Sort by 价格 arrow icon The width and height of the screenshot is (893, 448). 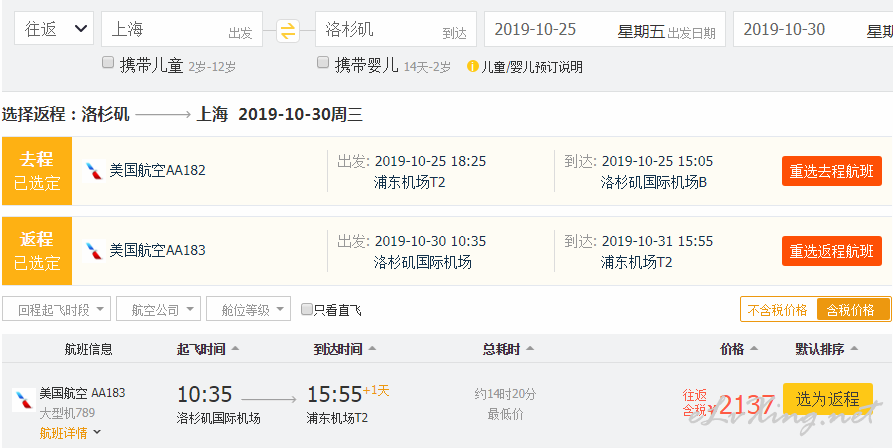[753, 349]
